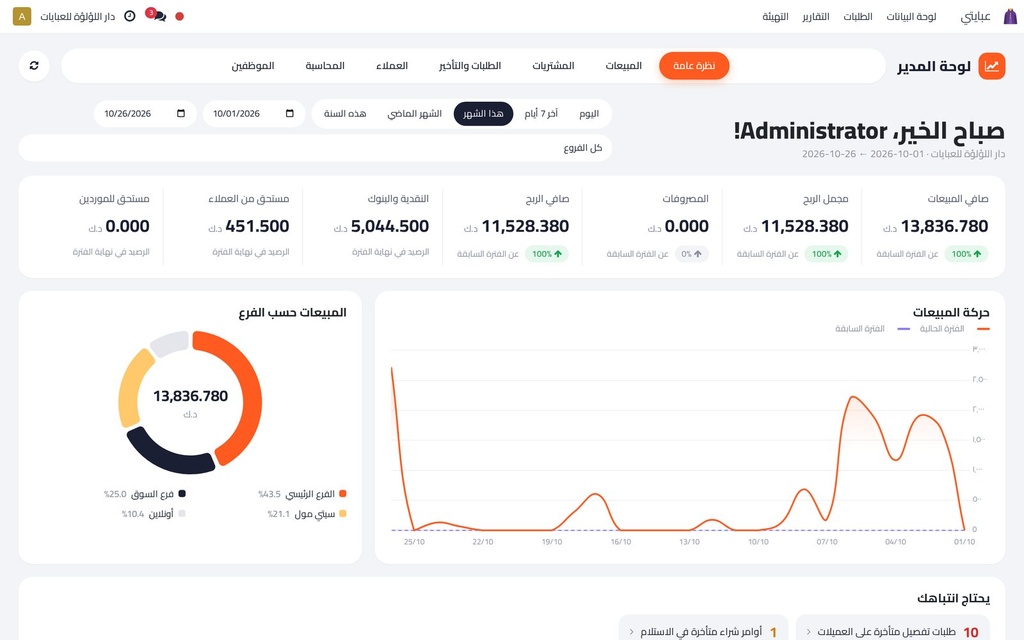Click أونلاين gray legend swatch
Viewport: 1024px width, 640px height.
click(x=182, y=514)
